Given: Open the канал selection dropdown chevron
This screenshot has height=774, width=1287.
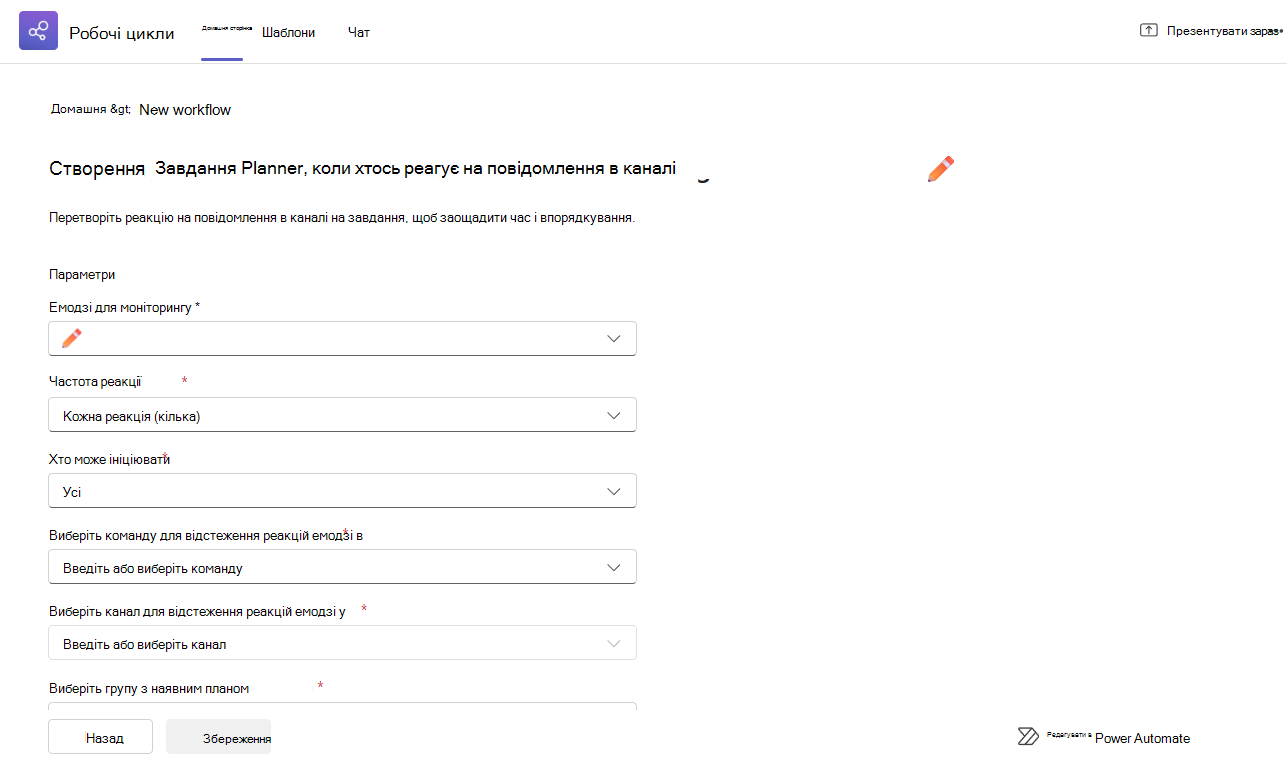Looking at the screenshot, I should pyautogui.click(x=614, y=643).
